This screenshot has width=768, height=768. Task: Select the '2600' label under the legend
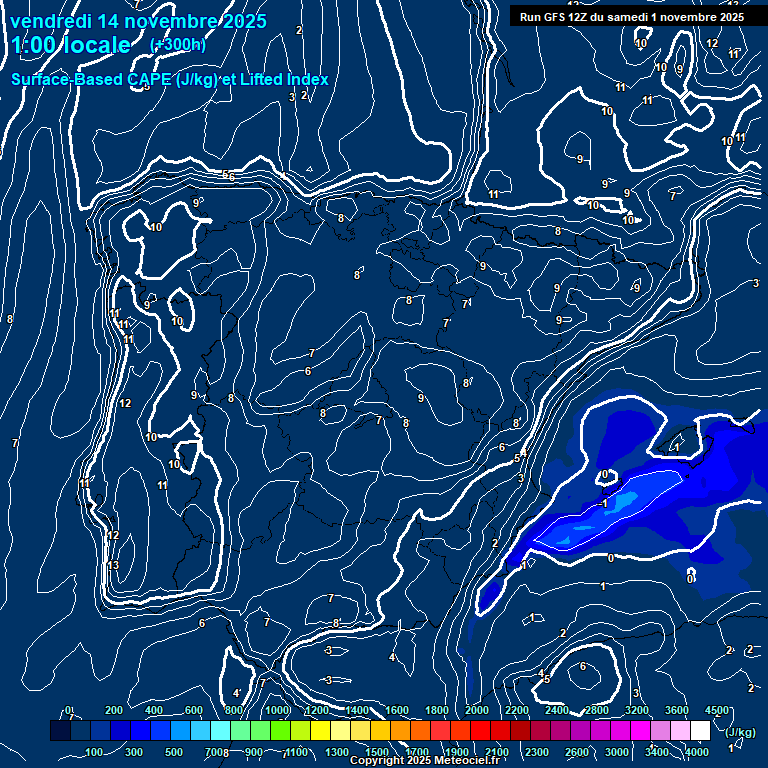577,752
